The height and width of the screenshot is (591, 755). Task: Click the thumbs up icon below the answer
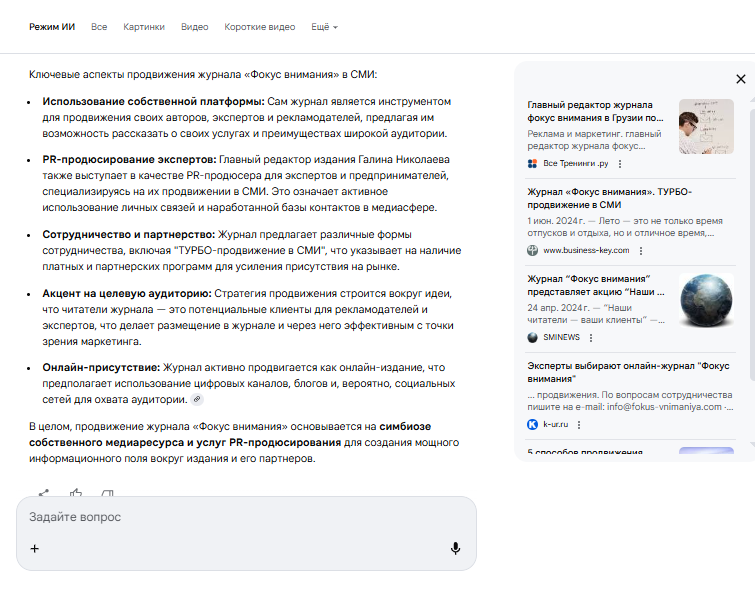pos(75,493)
